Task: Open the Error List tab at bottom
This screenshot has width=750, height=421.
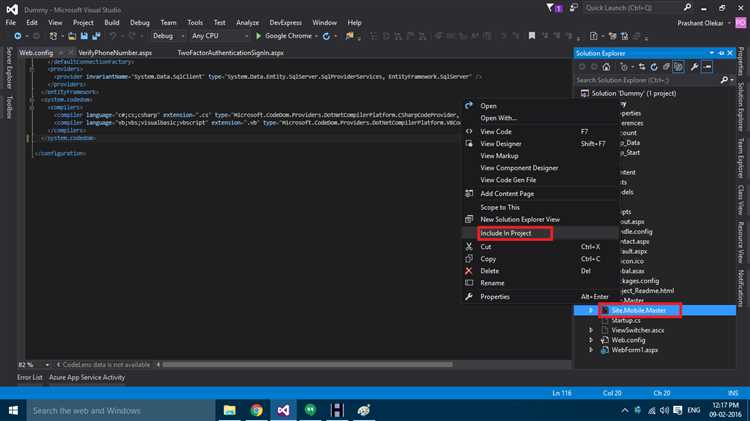Action: coord(30,377)
